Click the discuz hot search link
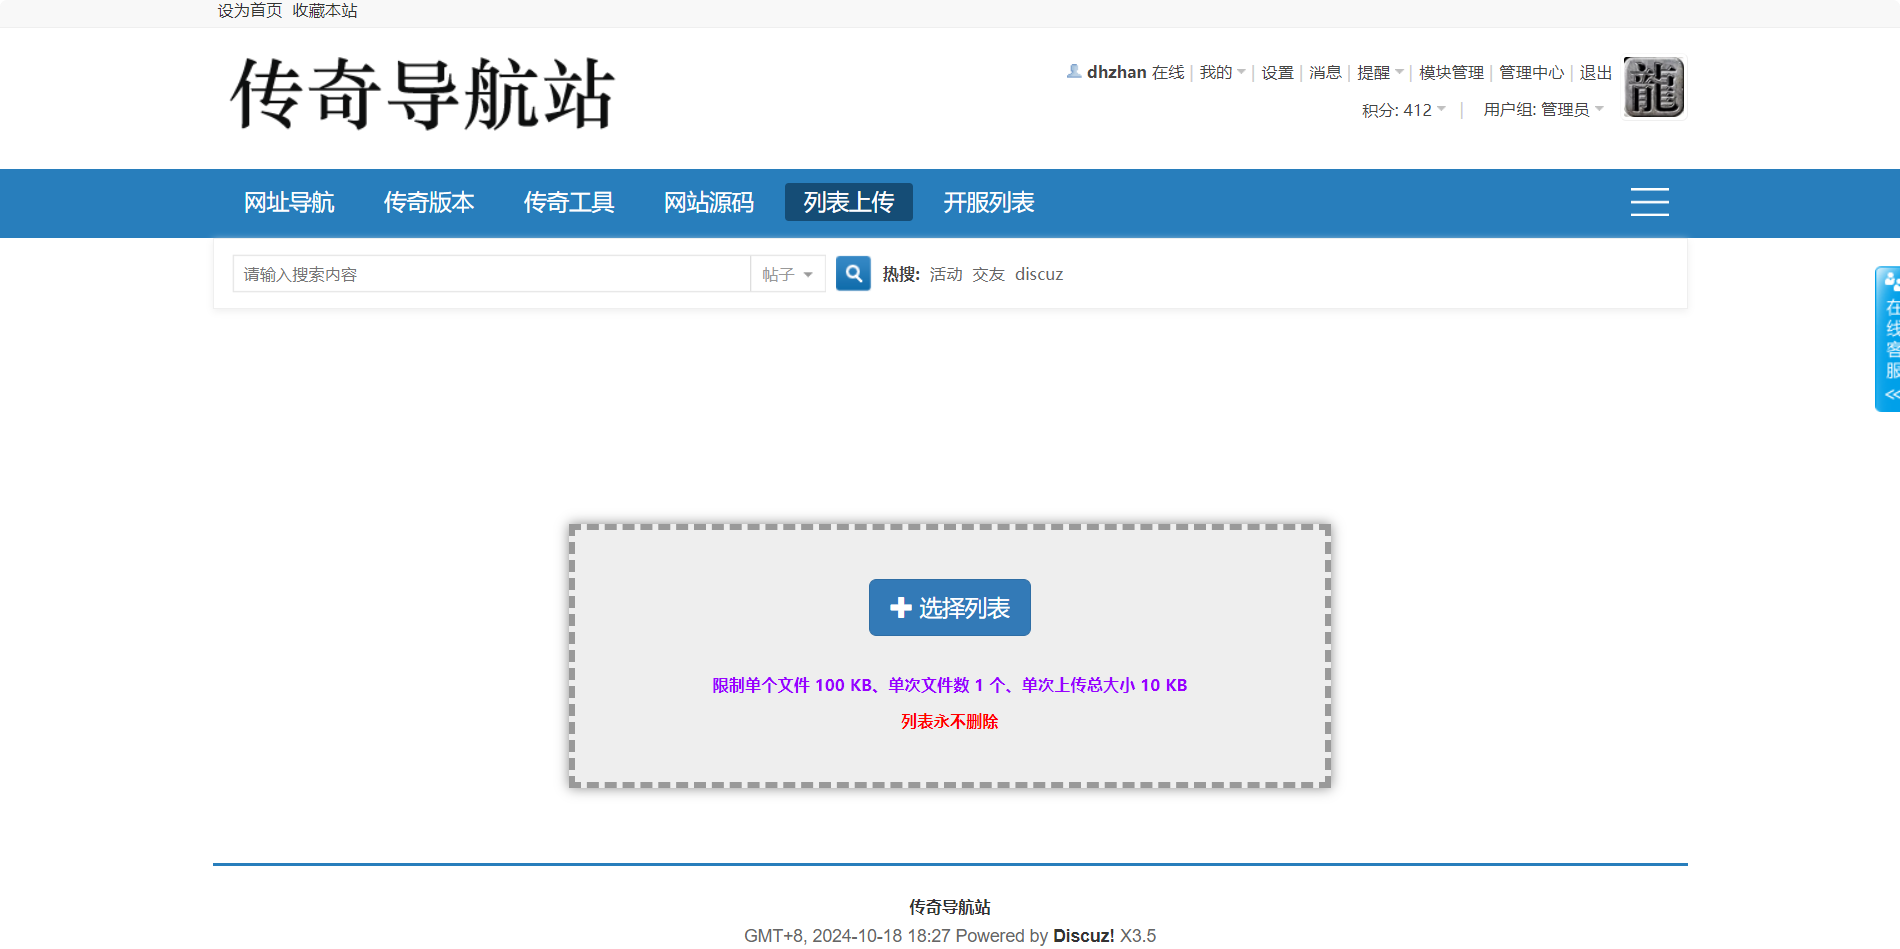The image size is (1900, 949). [x=1038, y=274]
